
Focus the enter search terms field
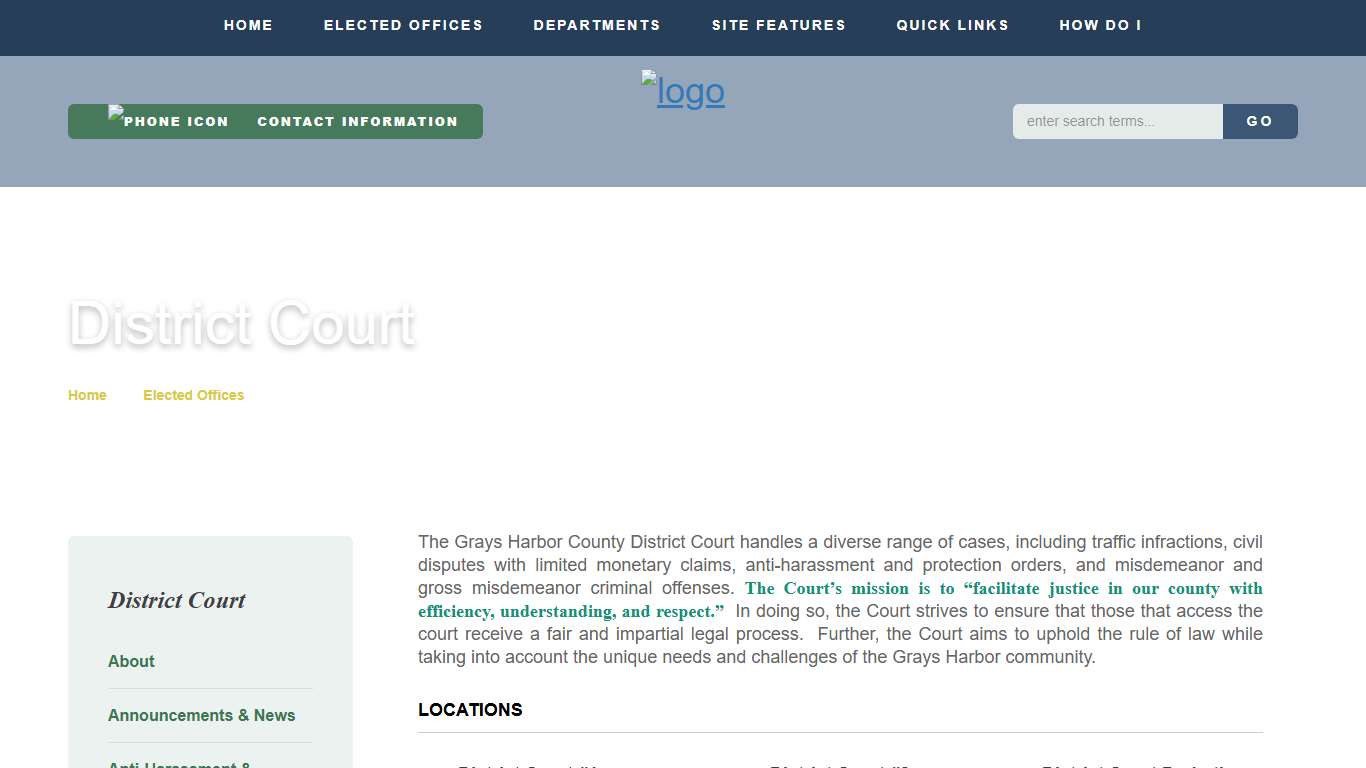click(x=1117, y=121)
